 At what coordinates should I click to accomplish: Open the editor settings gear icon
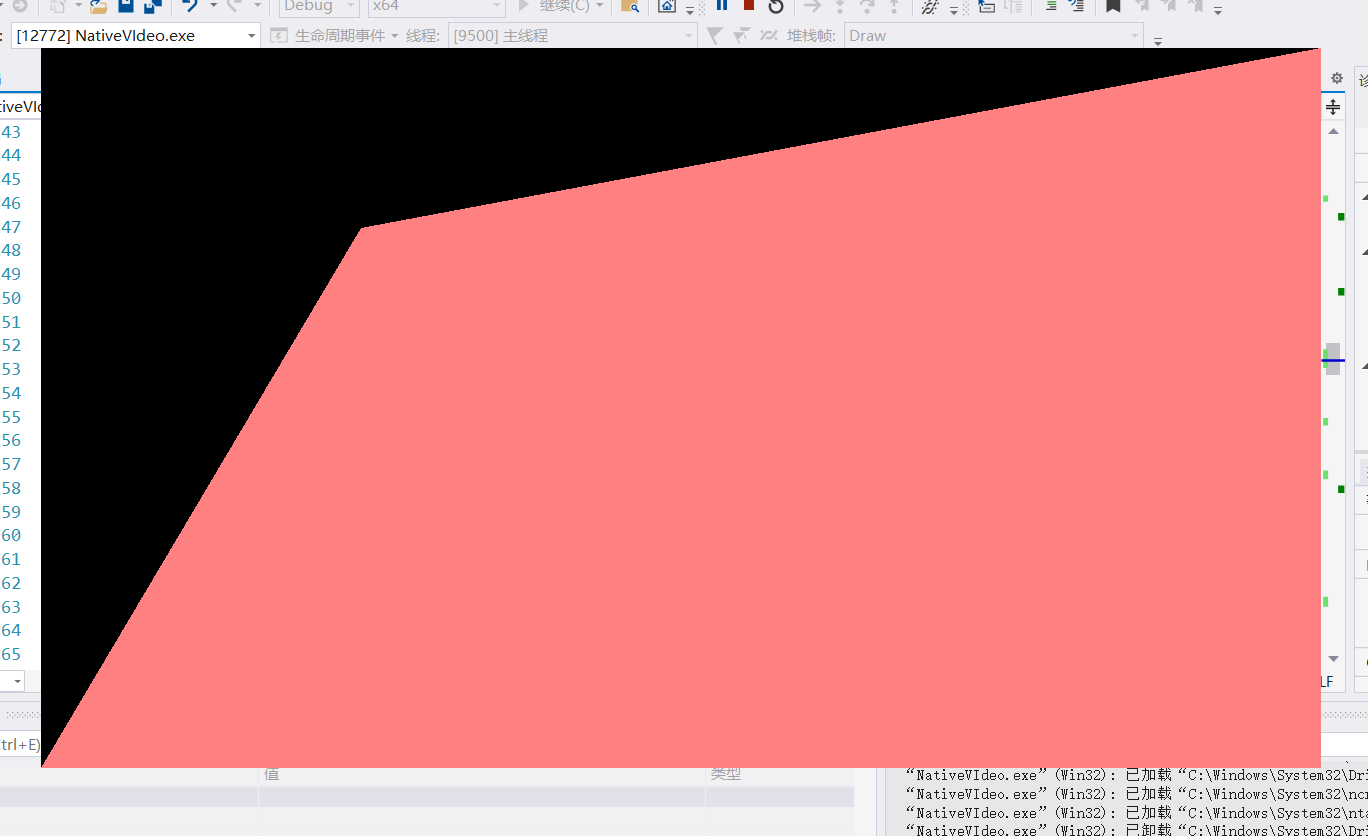tap(1336, 78)
